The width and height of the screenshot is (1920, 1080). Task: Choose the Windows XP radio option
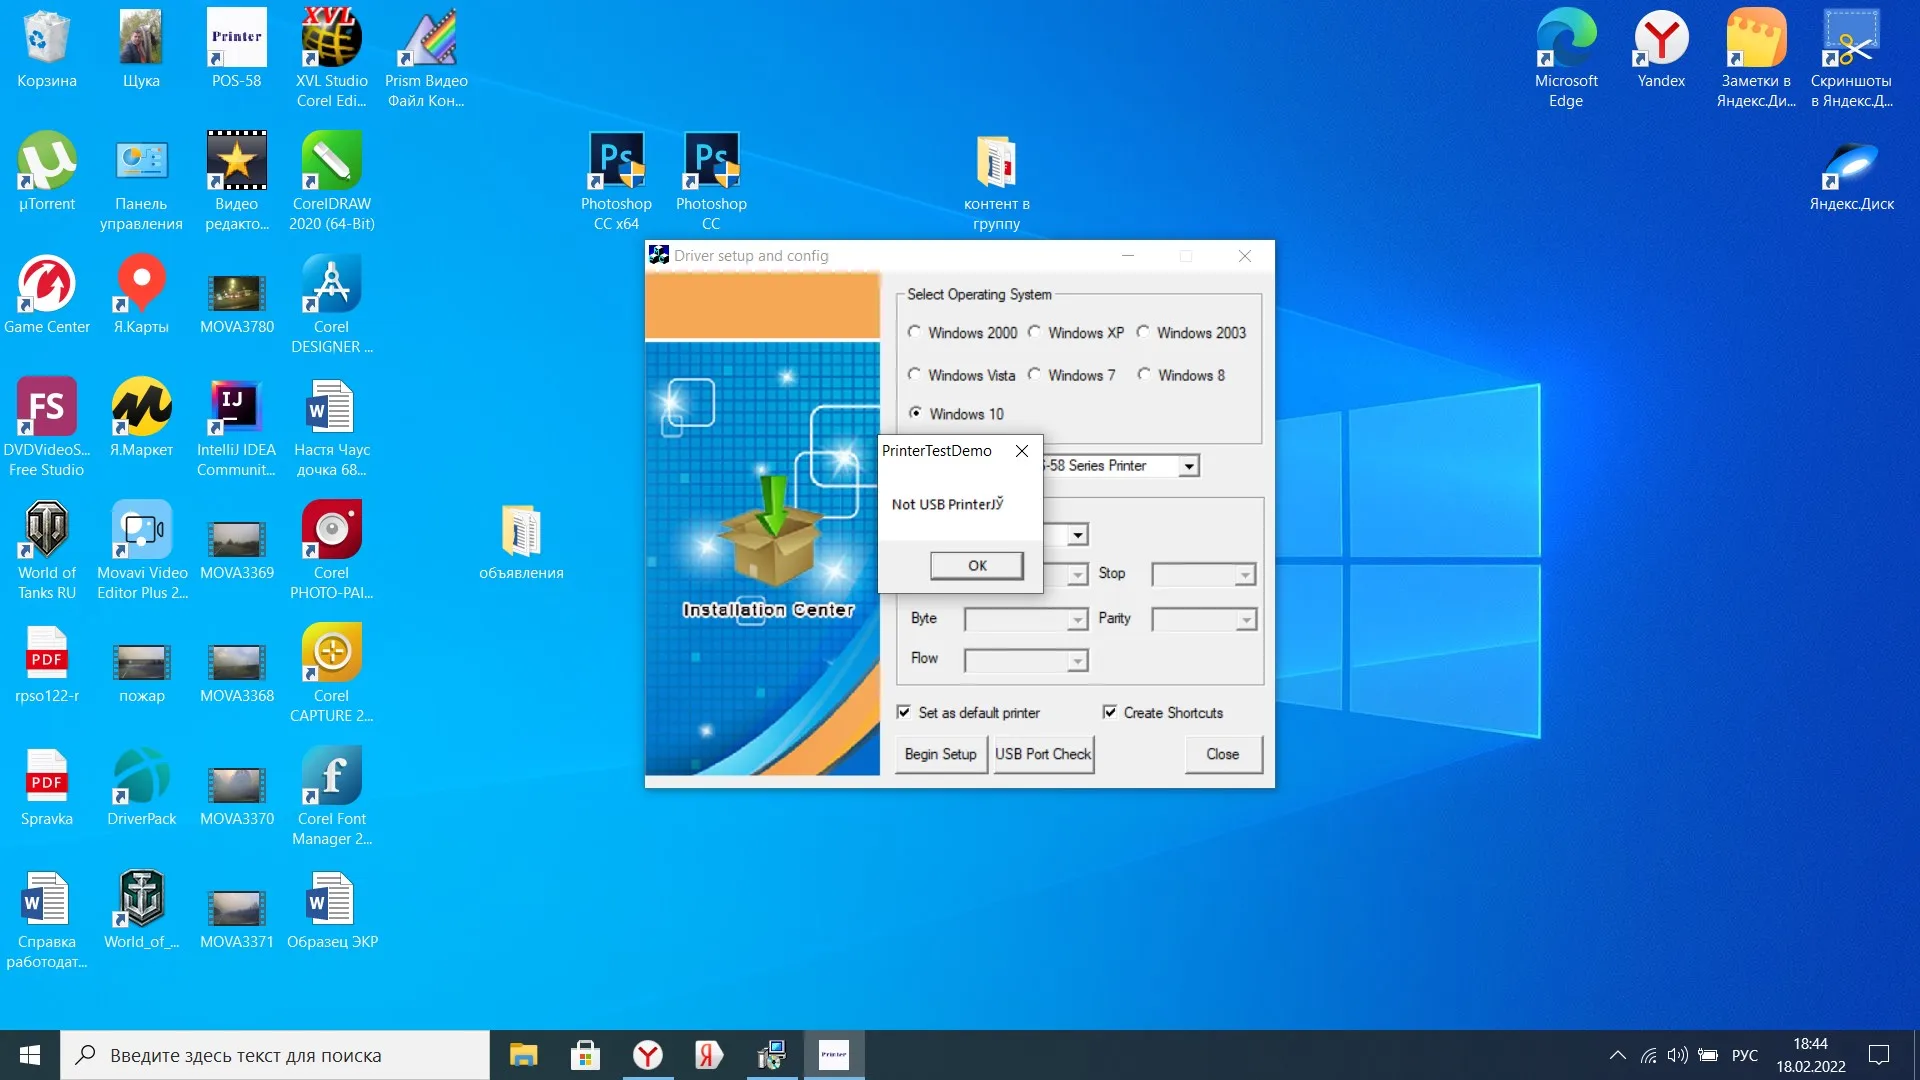tap(1034, 332)
